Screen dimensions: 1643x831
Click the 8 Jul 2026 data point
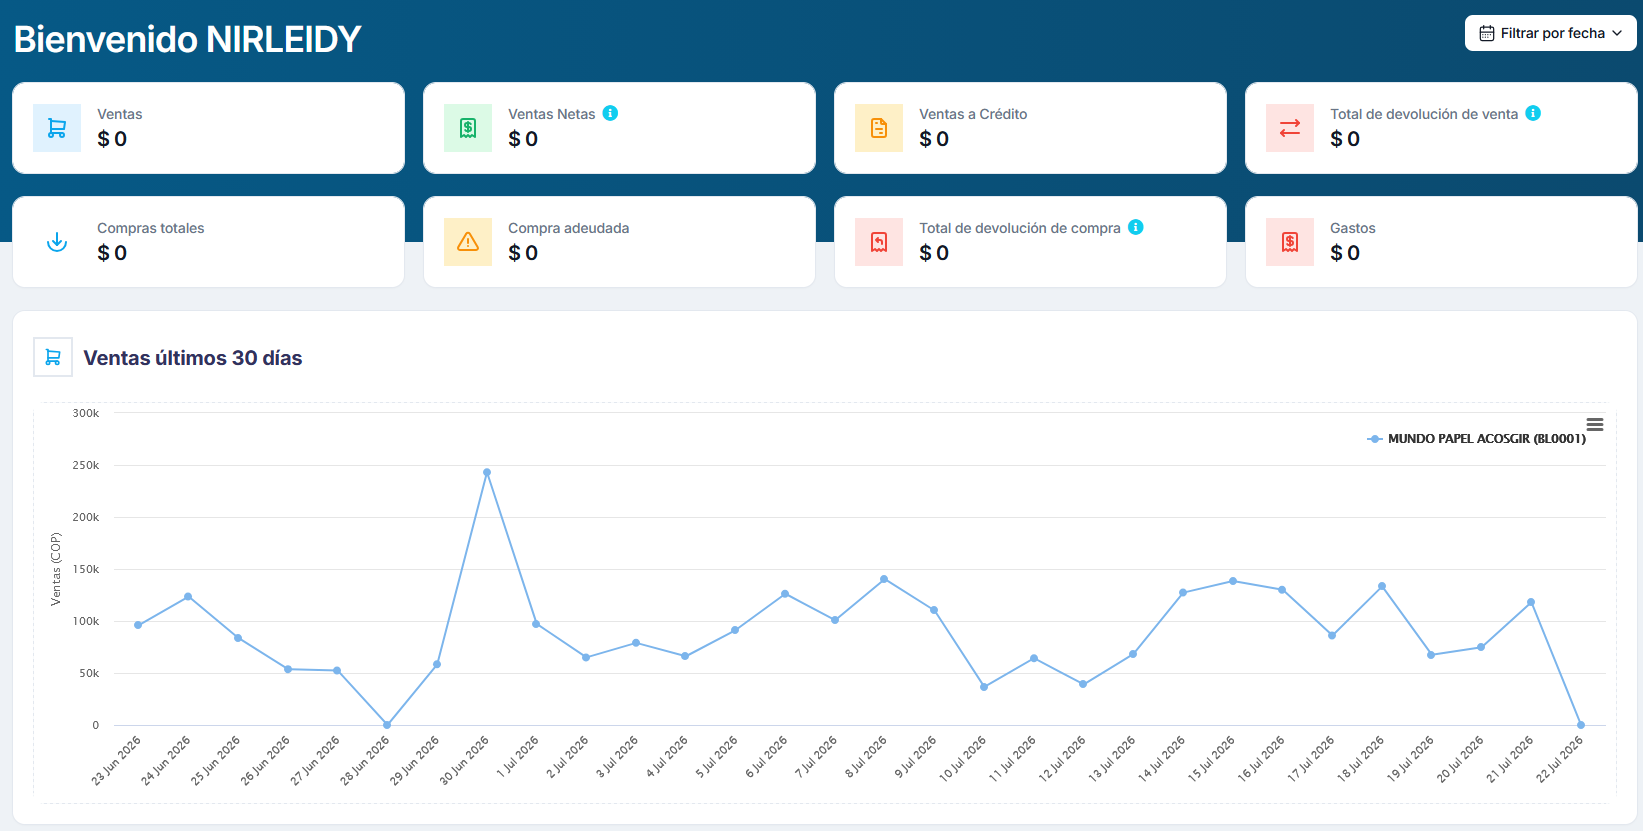(x=884, y=579)
